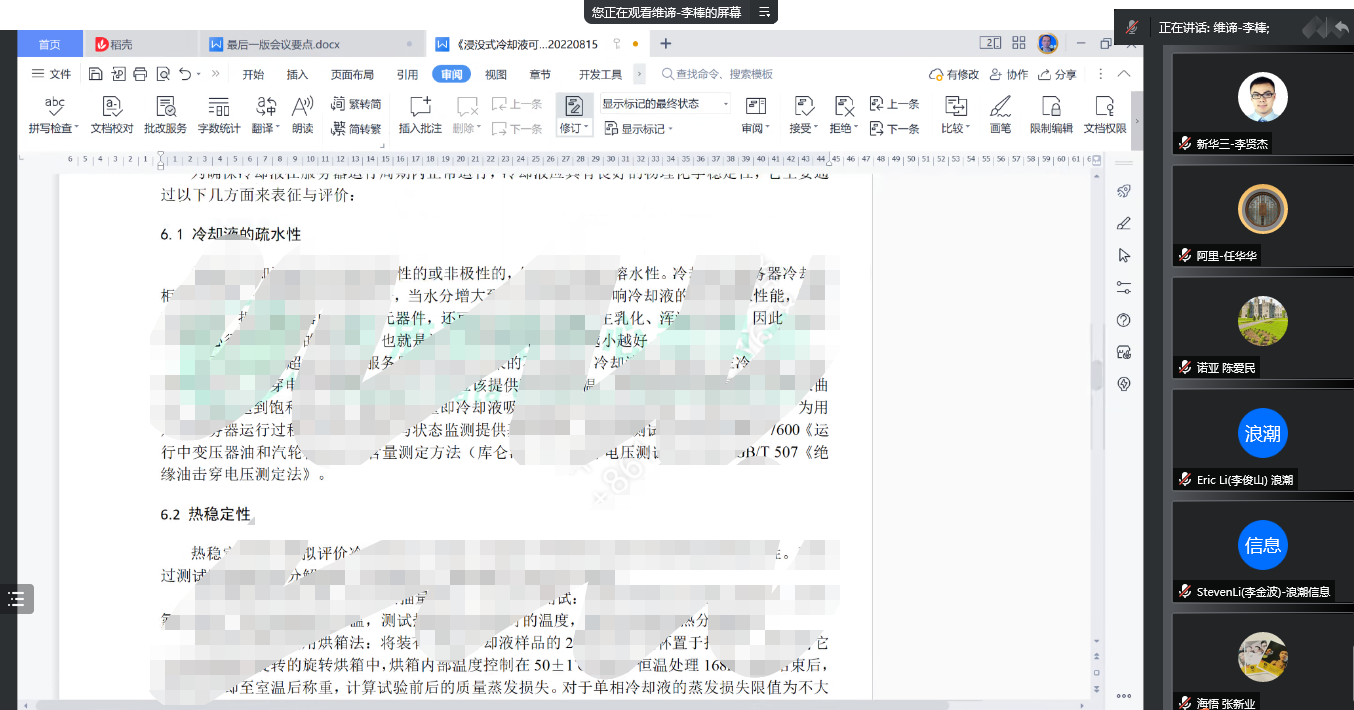1354x710 pixels.
Task: Collapse the ribbon with the chevron
Action: (x=1124, y=74)
